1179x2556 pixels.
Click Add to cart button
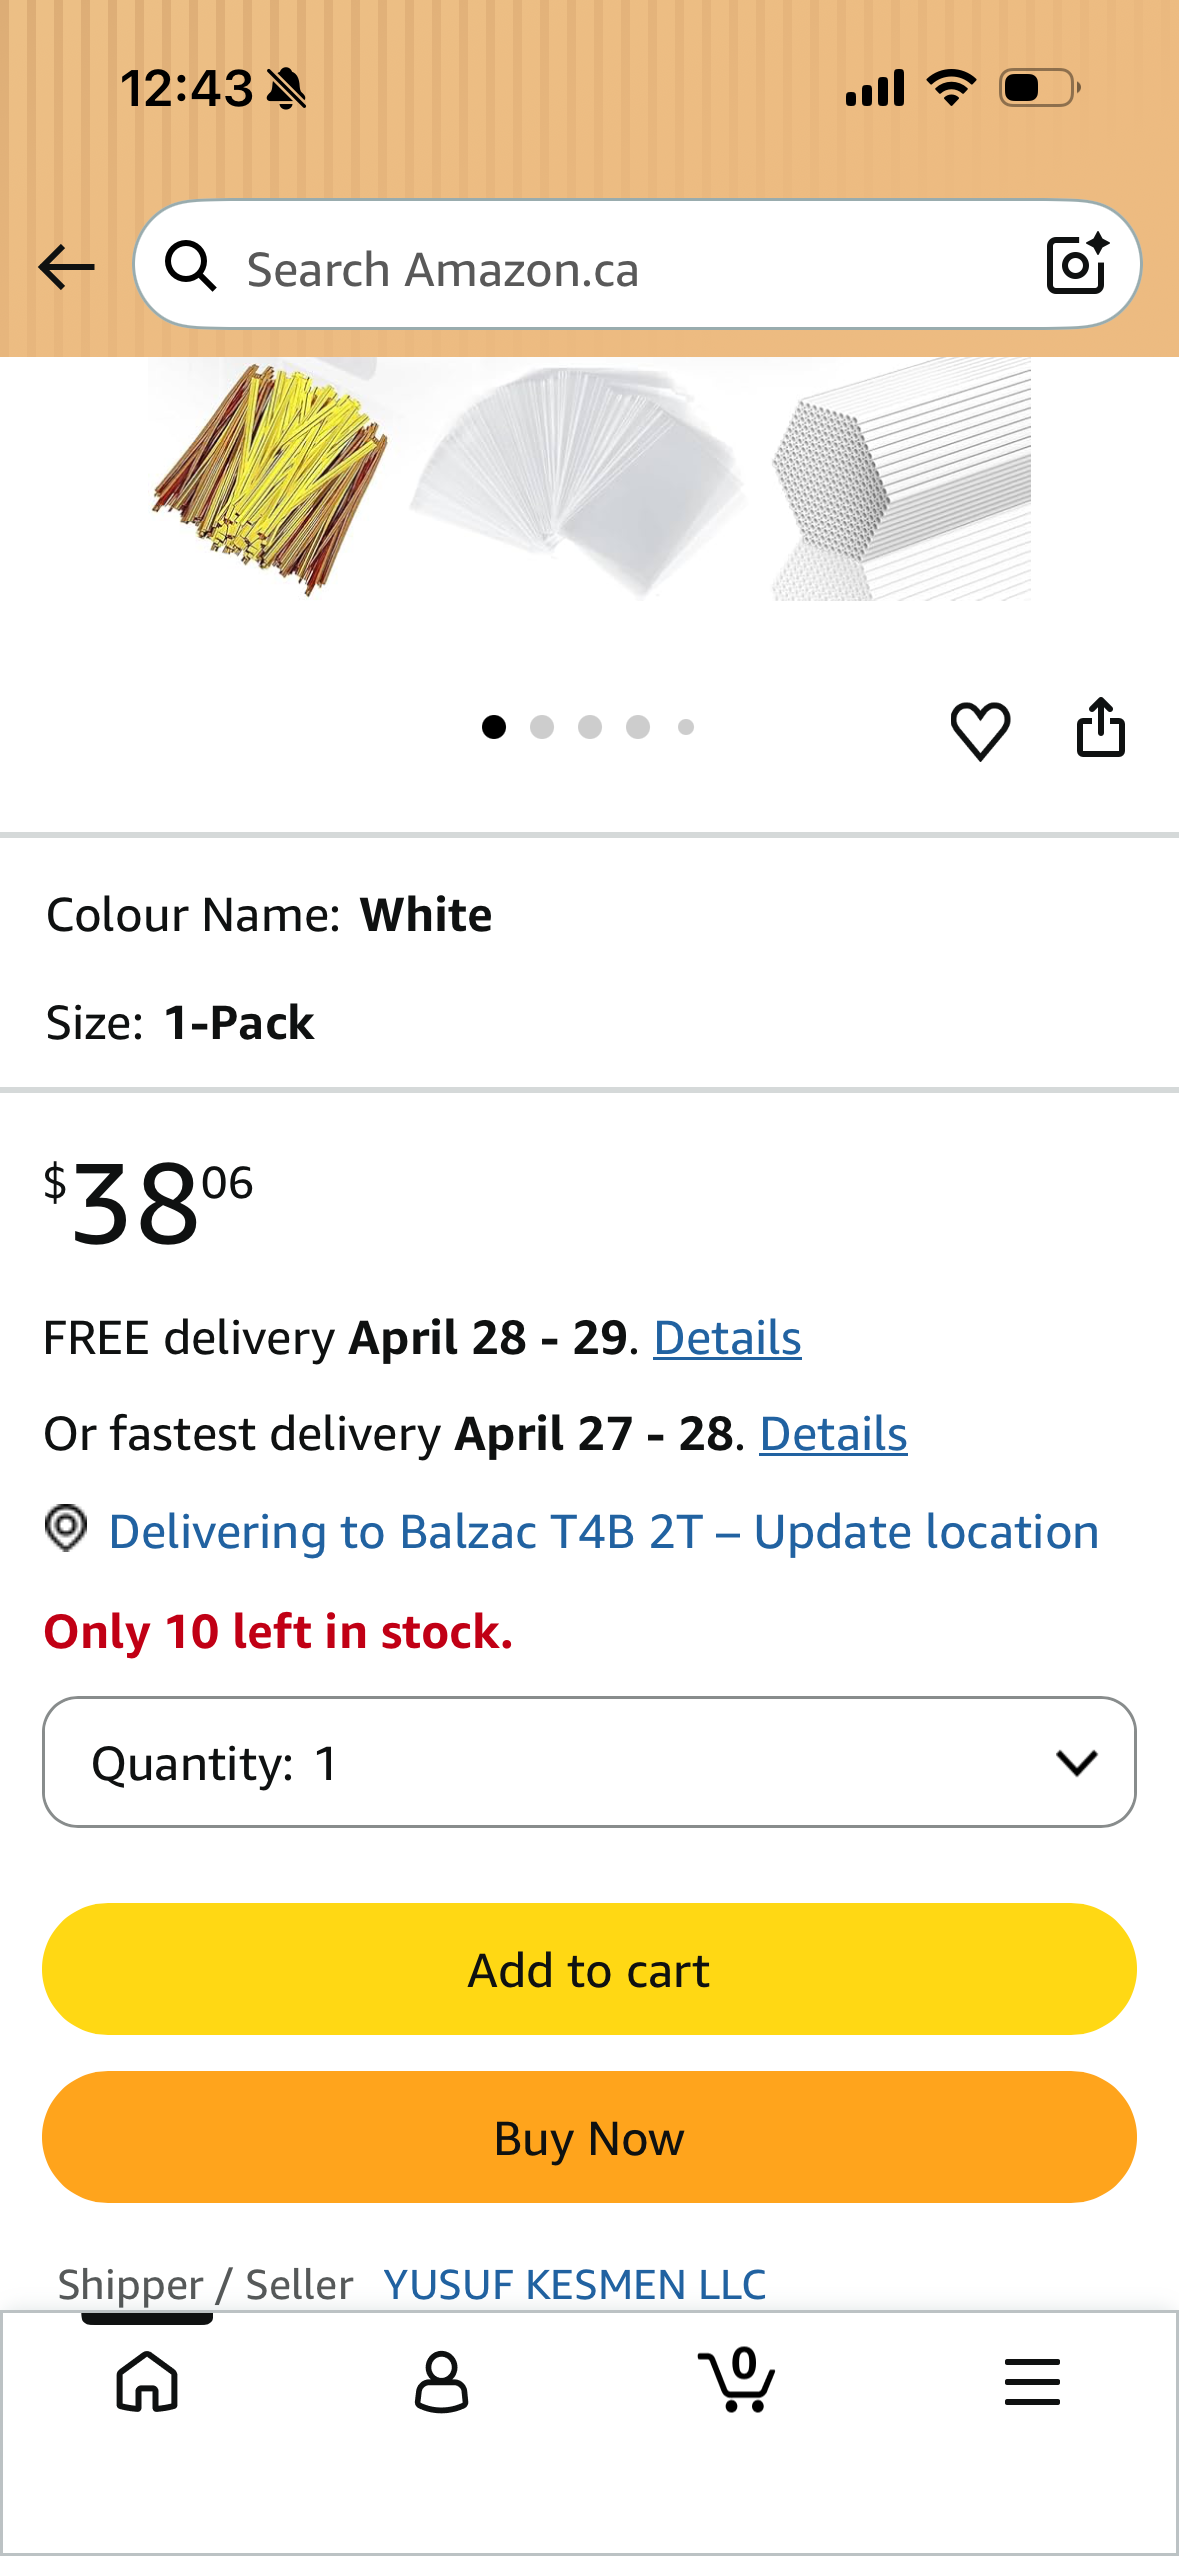pyautogui.click(x=589, y=1969)
